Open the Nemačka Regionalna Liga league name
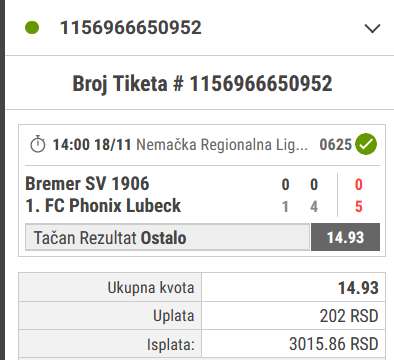The width and height of the screenshot is (394, 360). point(222,145)
